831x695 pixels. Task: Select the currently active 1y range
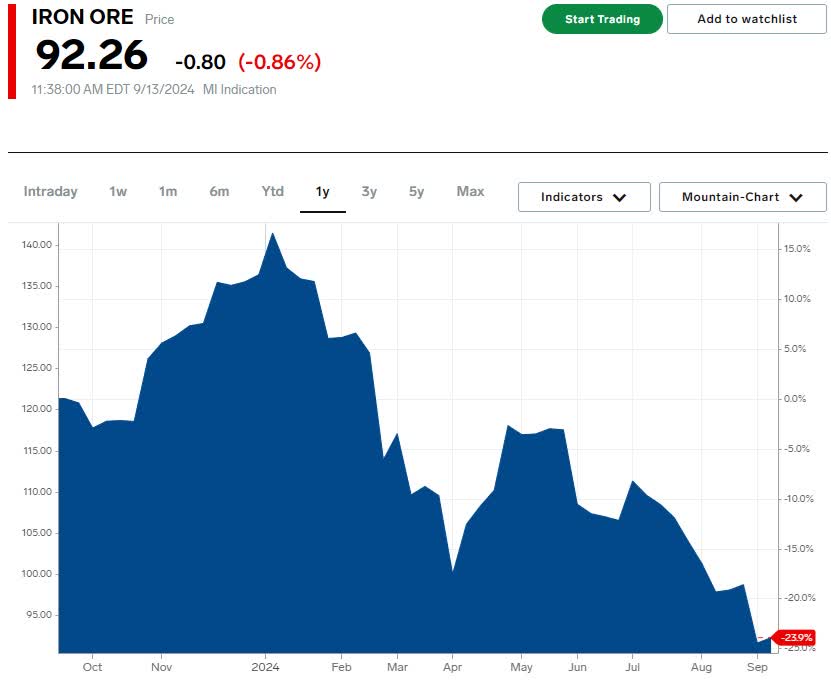(322, 192)
